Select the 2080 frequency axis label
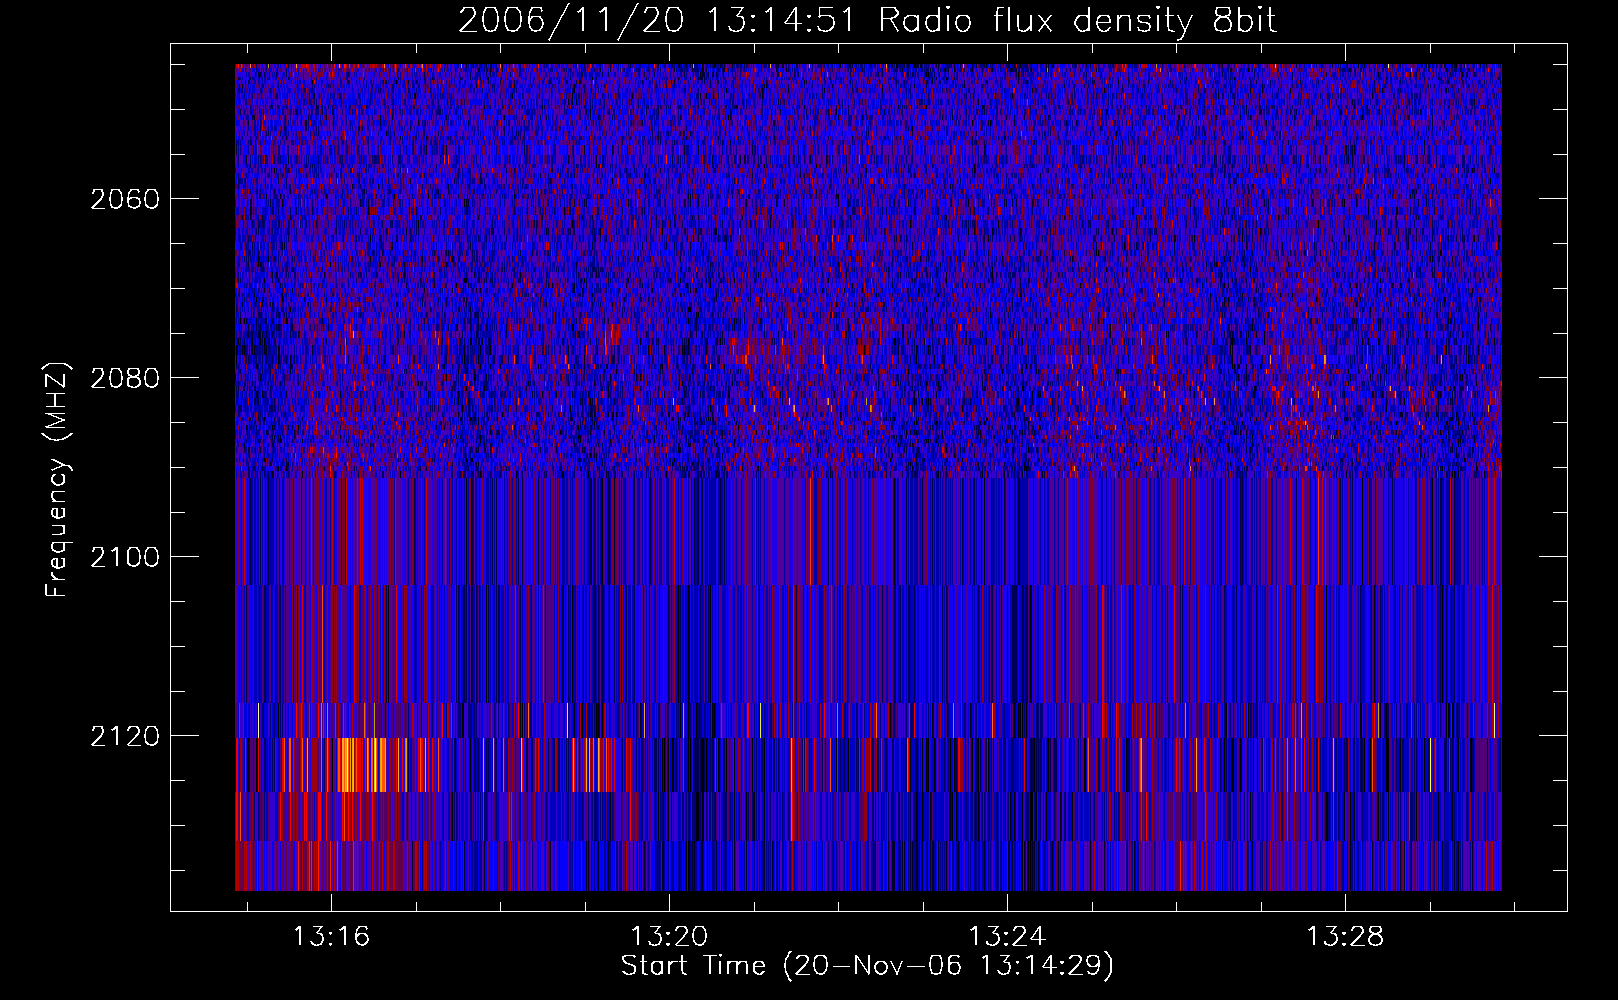The image size is (1618, 1000). pos(125,378)
